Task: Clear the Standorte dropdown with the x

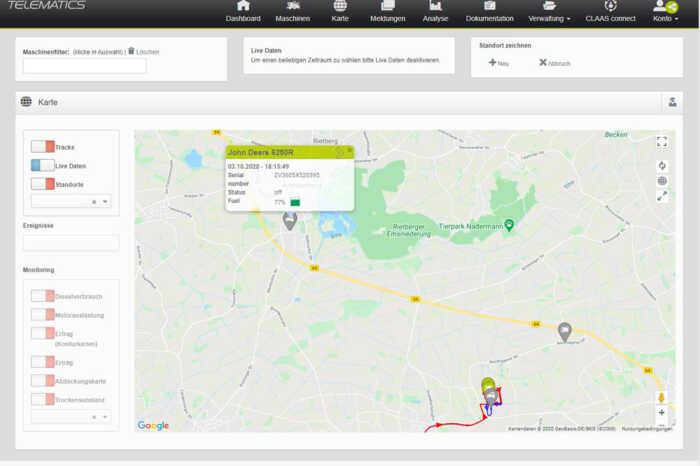Action: point(94,202)
